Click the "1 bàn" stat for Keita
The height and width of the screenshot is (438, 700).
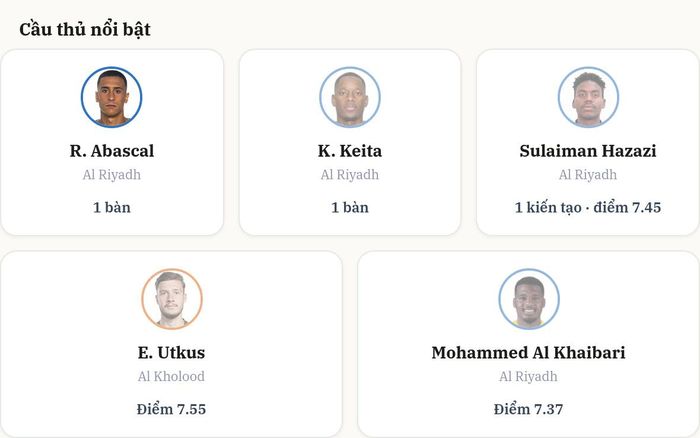click(350, 208)
